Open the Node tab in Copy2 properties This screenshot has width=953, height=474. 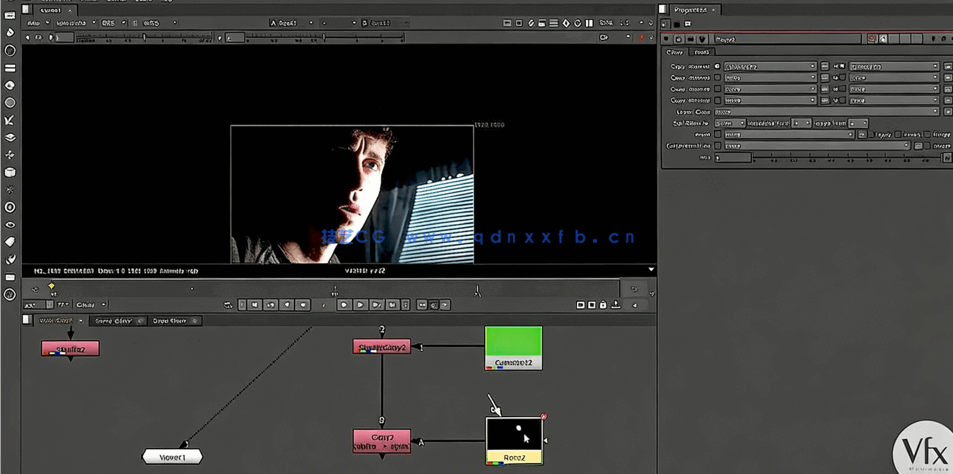[702, 52]
